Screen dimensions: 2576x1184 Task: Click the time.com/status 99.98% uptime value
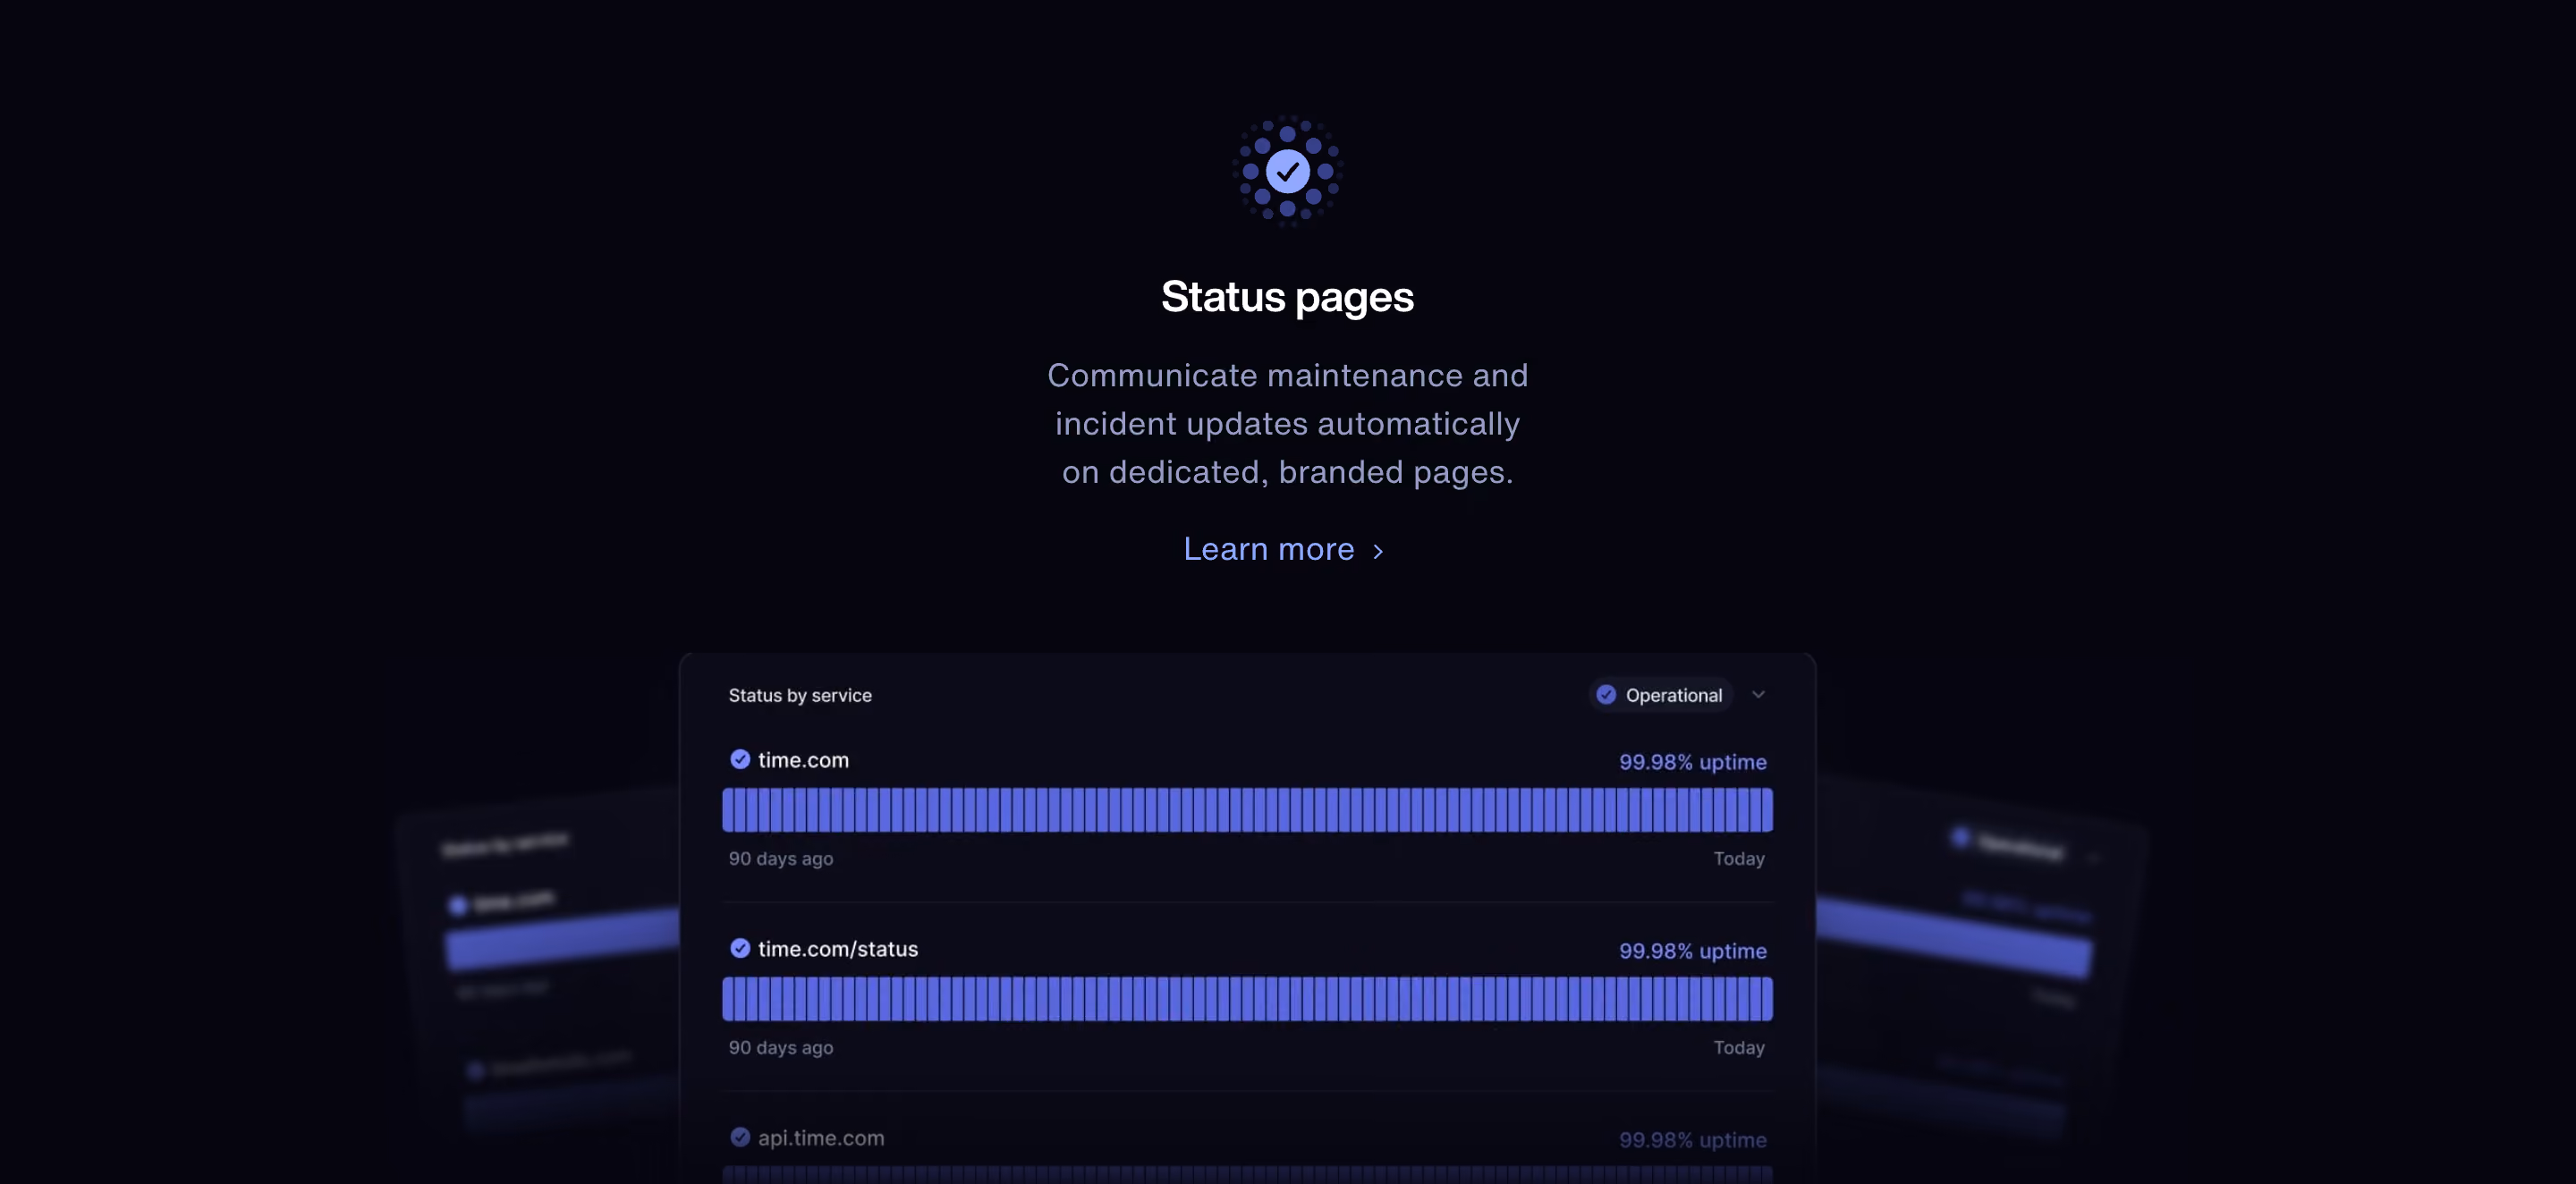1692,951
